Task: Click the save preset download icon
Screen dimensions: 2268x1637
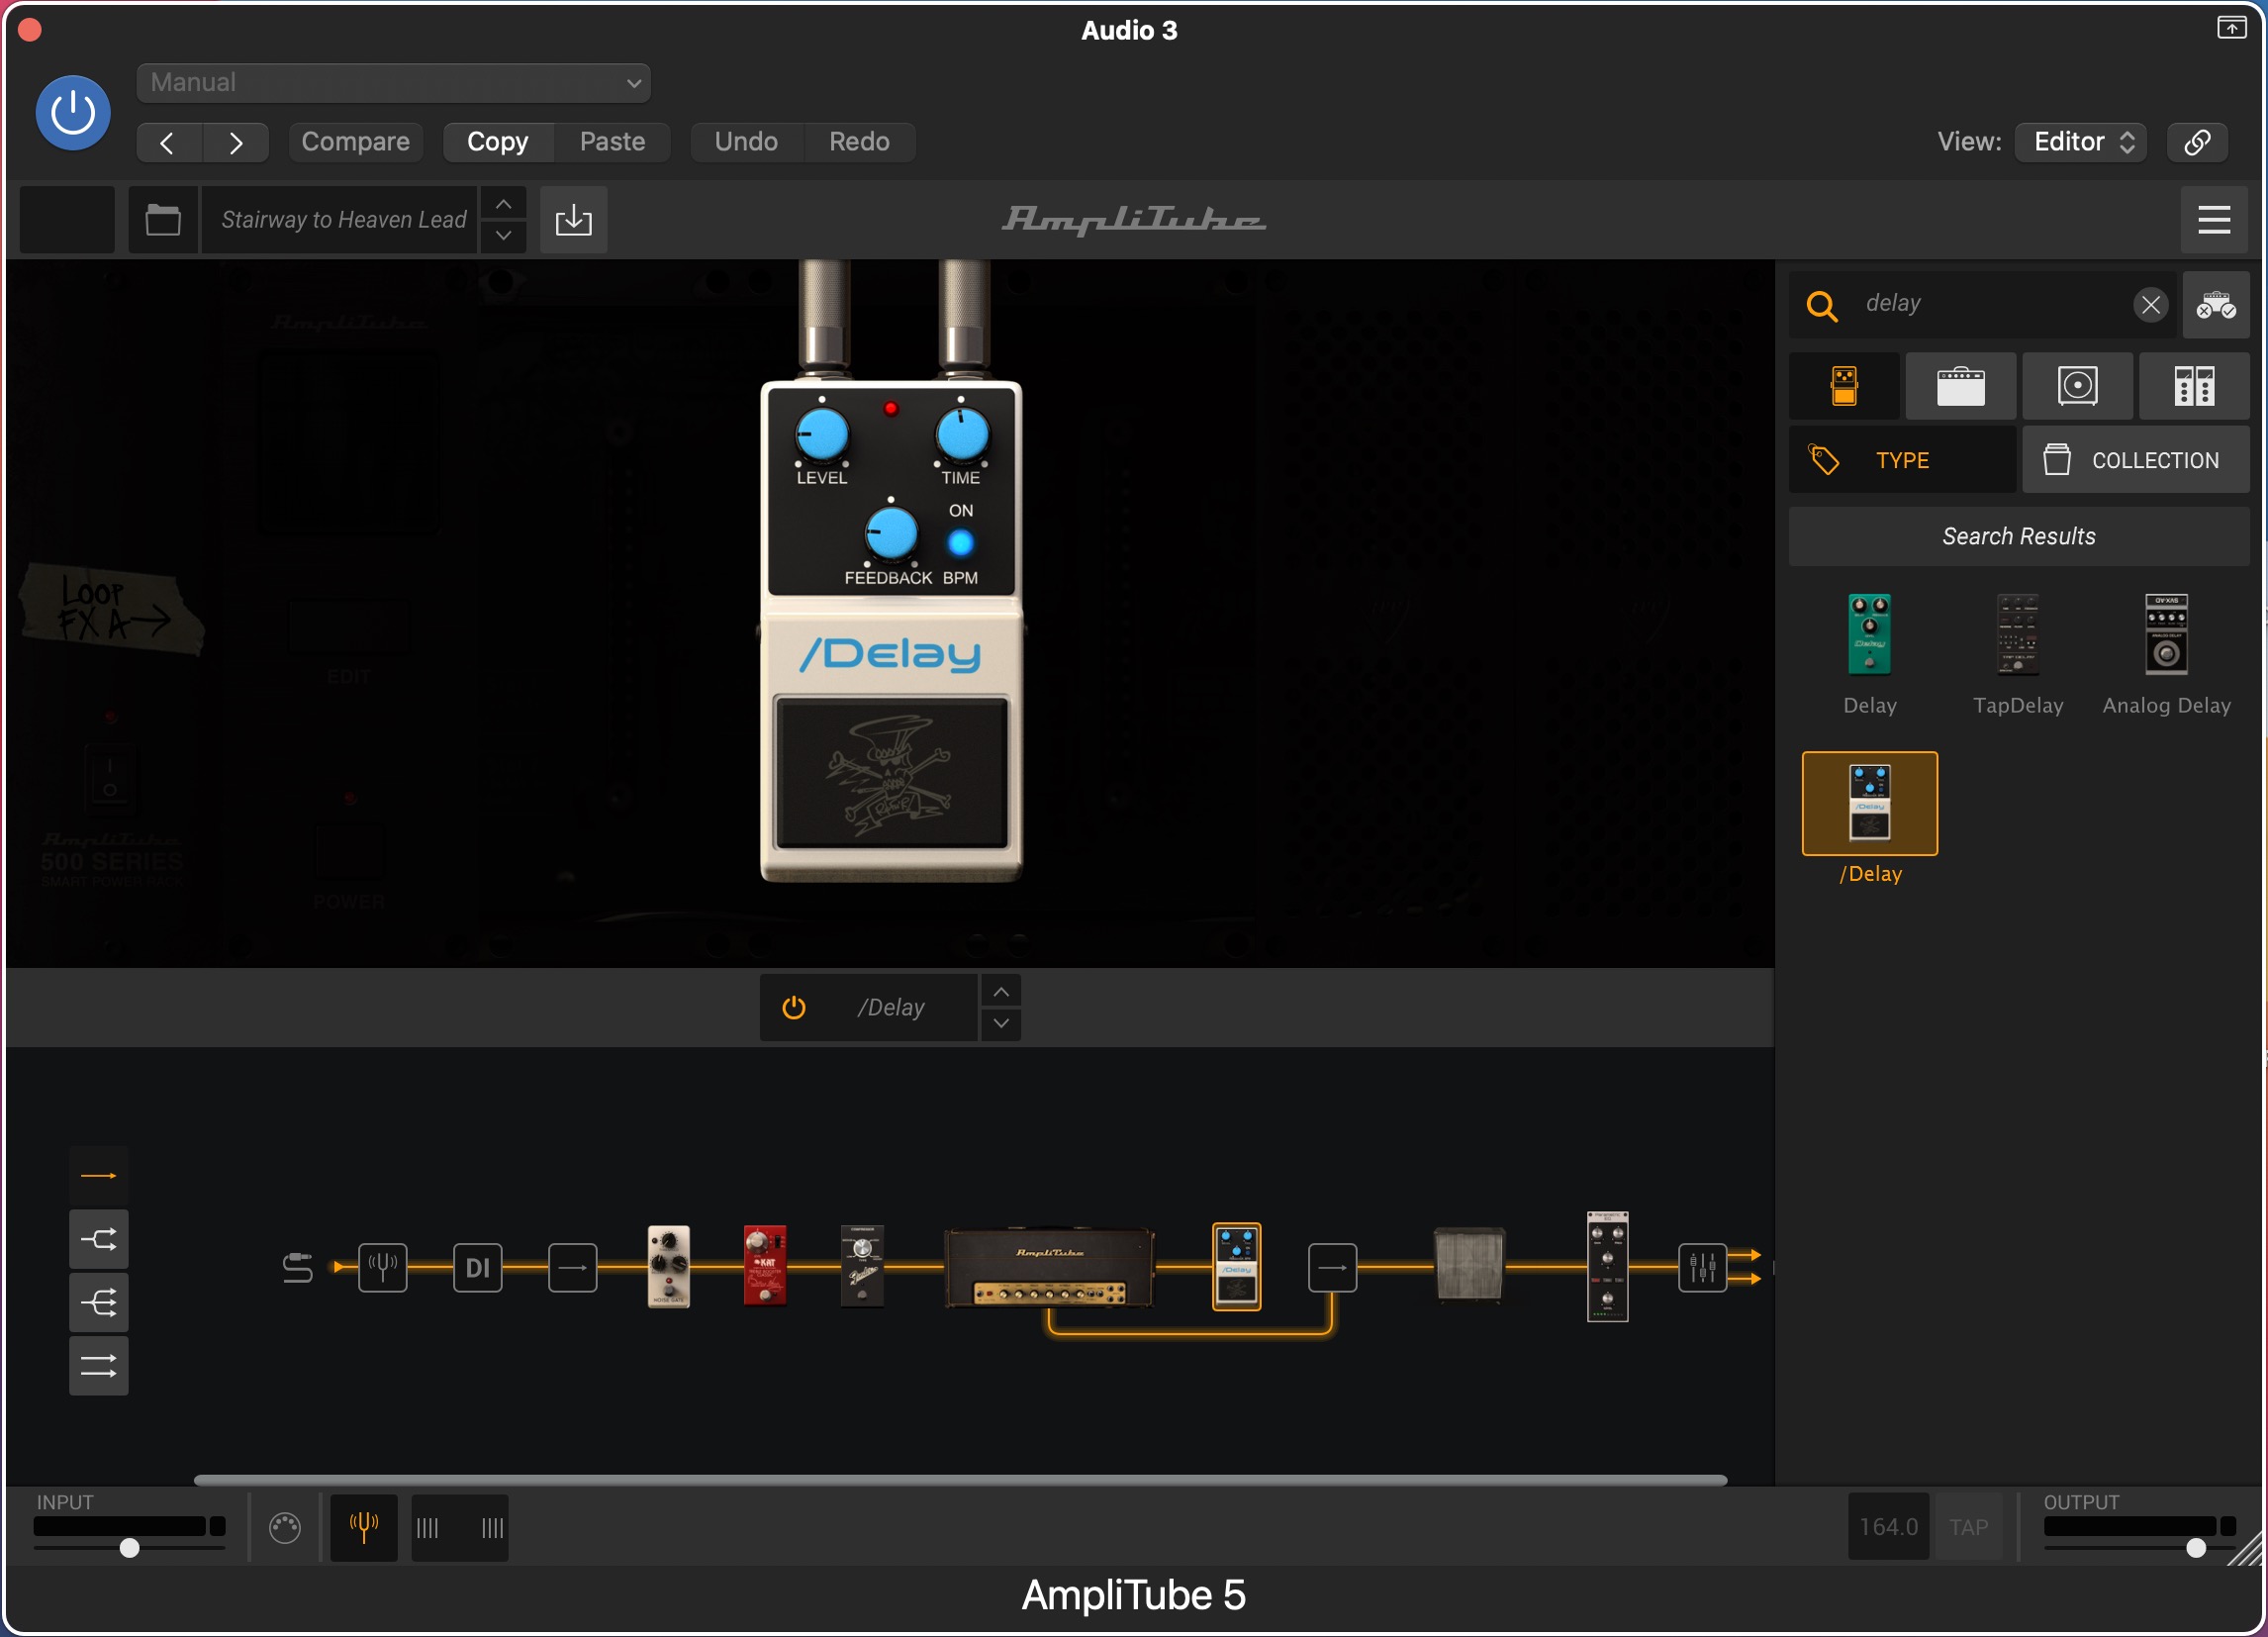Action: 573,220
